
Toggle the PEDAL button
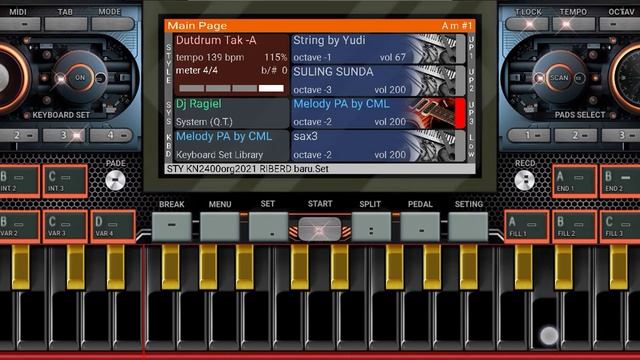click(420, 227)
